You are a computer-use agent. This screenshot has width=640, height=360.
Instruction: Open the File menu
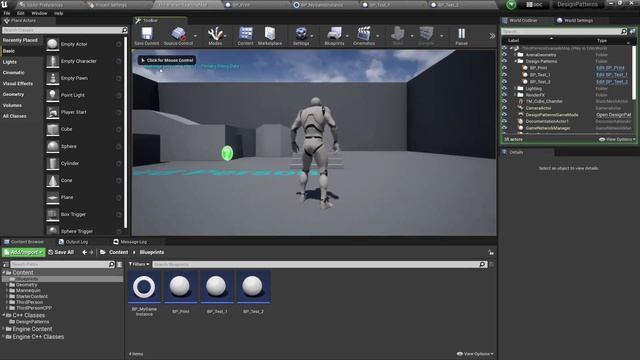pos(7,13)
